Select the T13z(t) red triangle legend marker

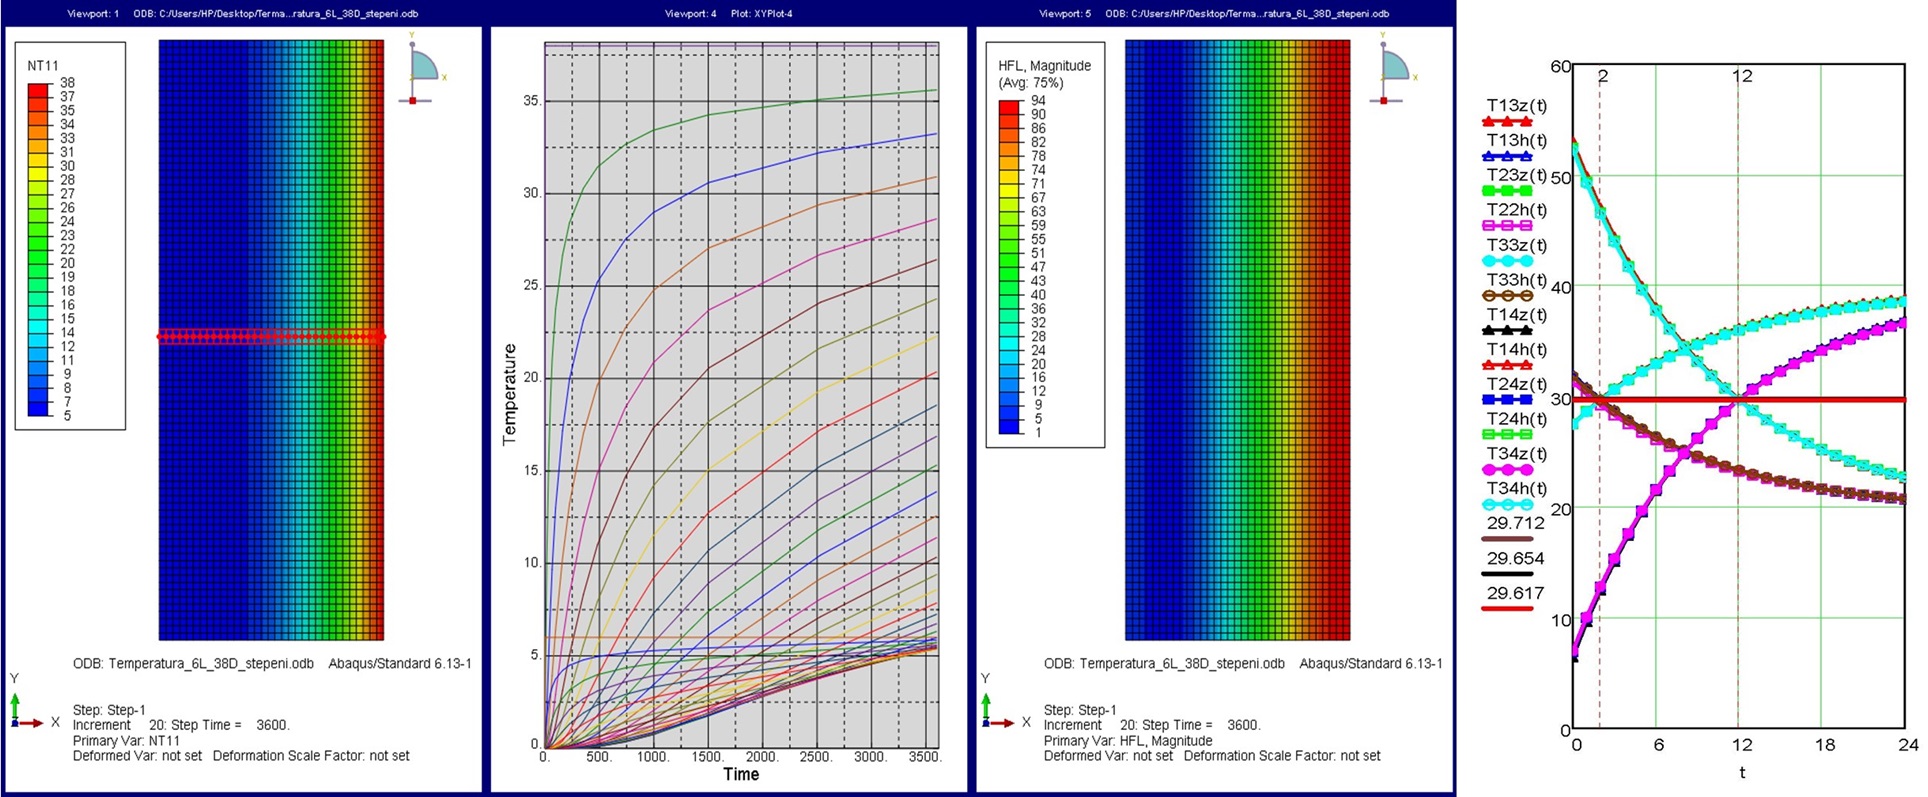point(1507,122)
